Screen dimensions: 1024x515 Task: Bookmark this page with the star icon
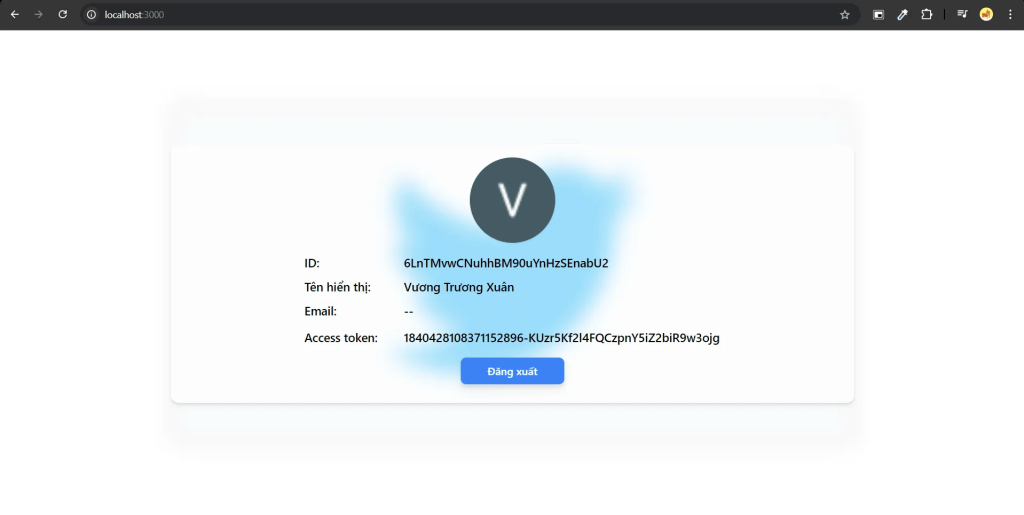tap(844, 14)
